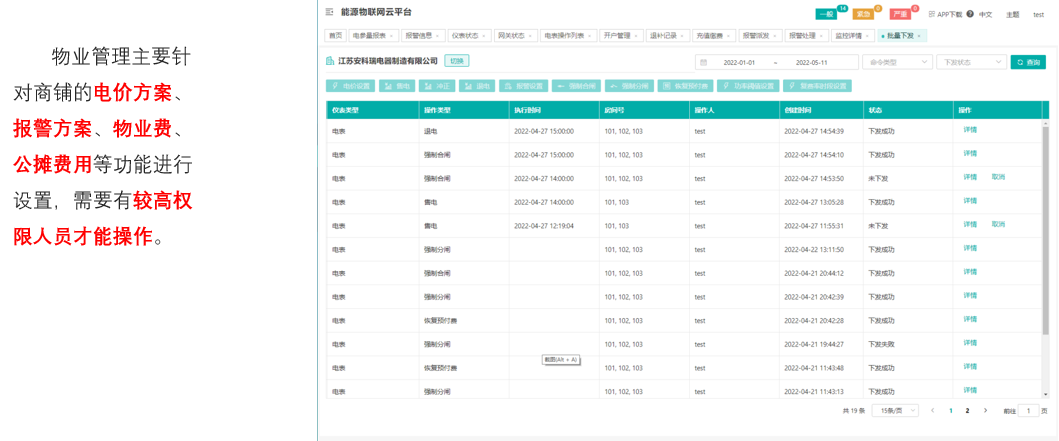Click the next page arrow
1059x441 pixels.
(985, 411)
